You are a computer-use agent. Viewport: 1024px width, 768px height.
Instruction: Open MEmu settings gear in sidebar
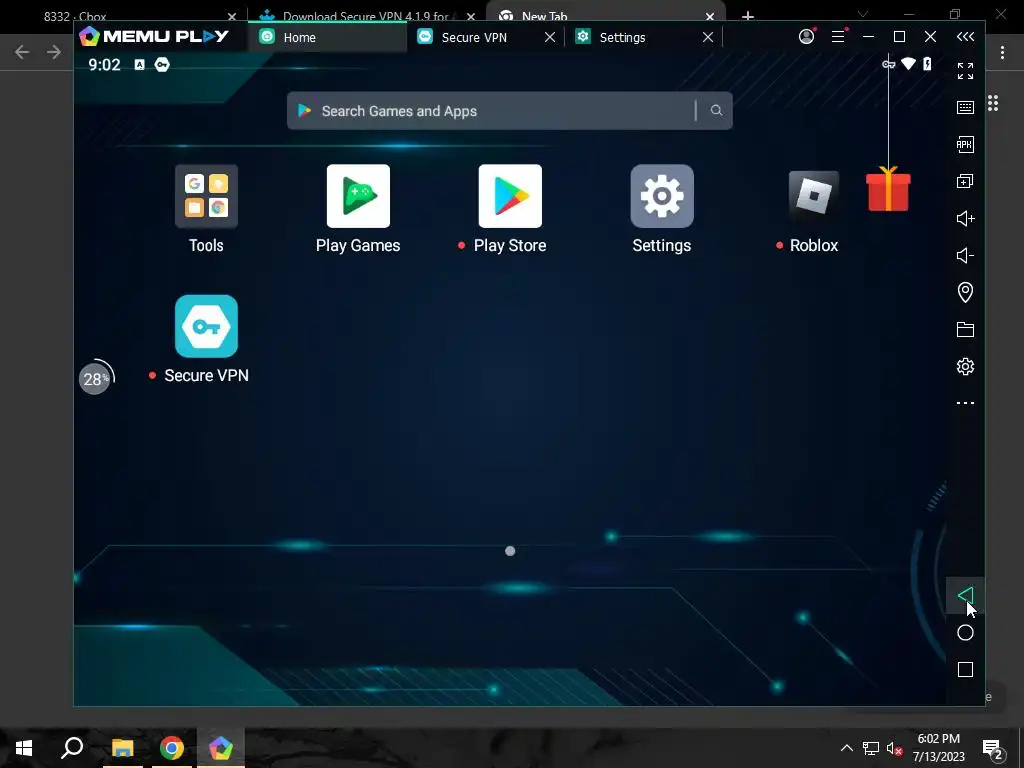pyautogui.click(x=965, y=366)
